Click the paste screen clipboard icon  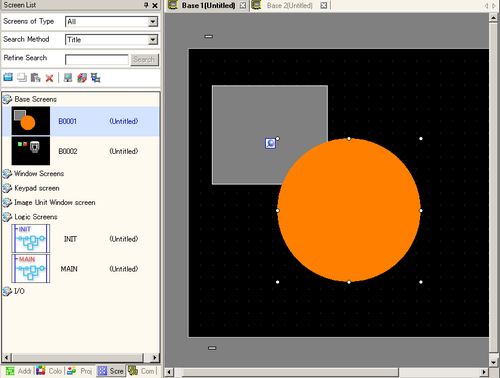click(35, 78)
